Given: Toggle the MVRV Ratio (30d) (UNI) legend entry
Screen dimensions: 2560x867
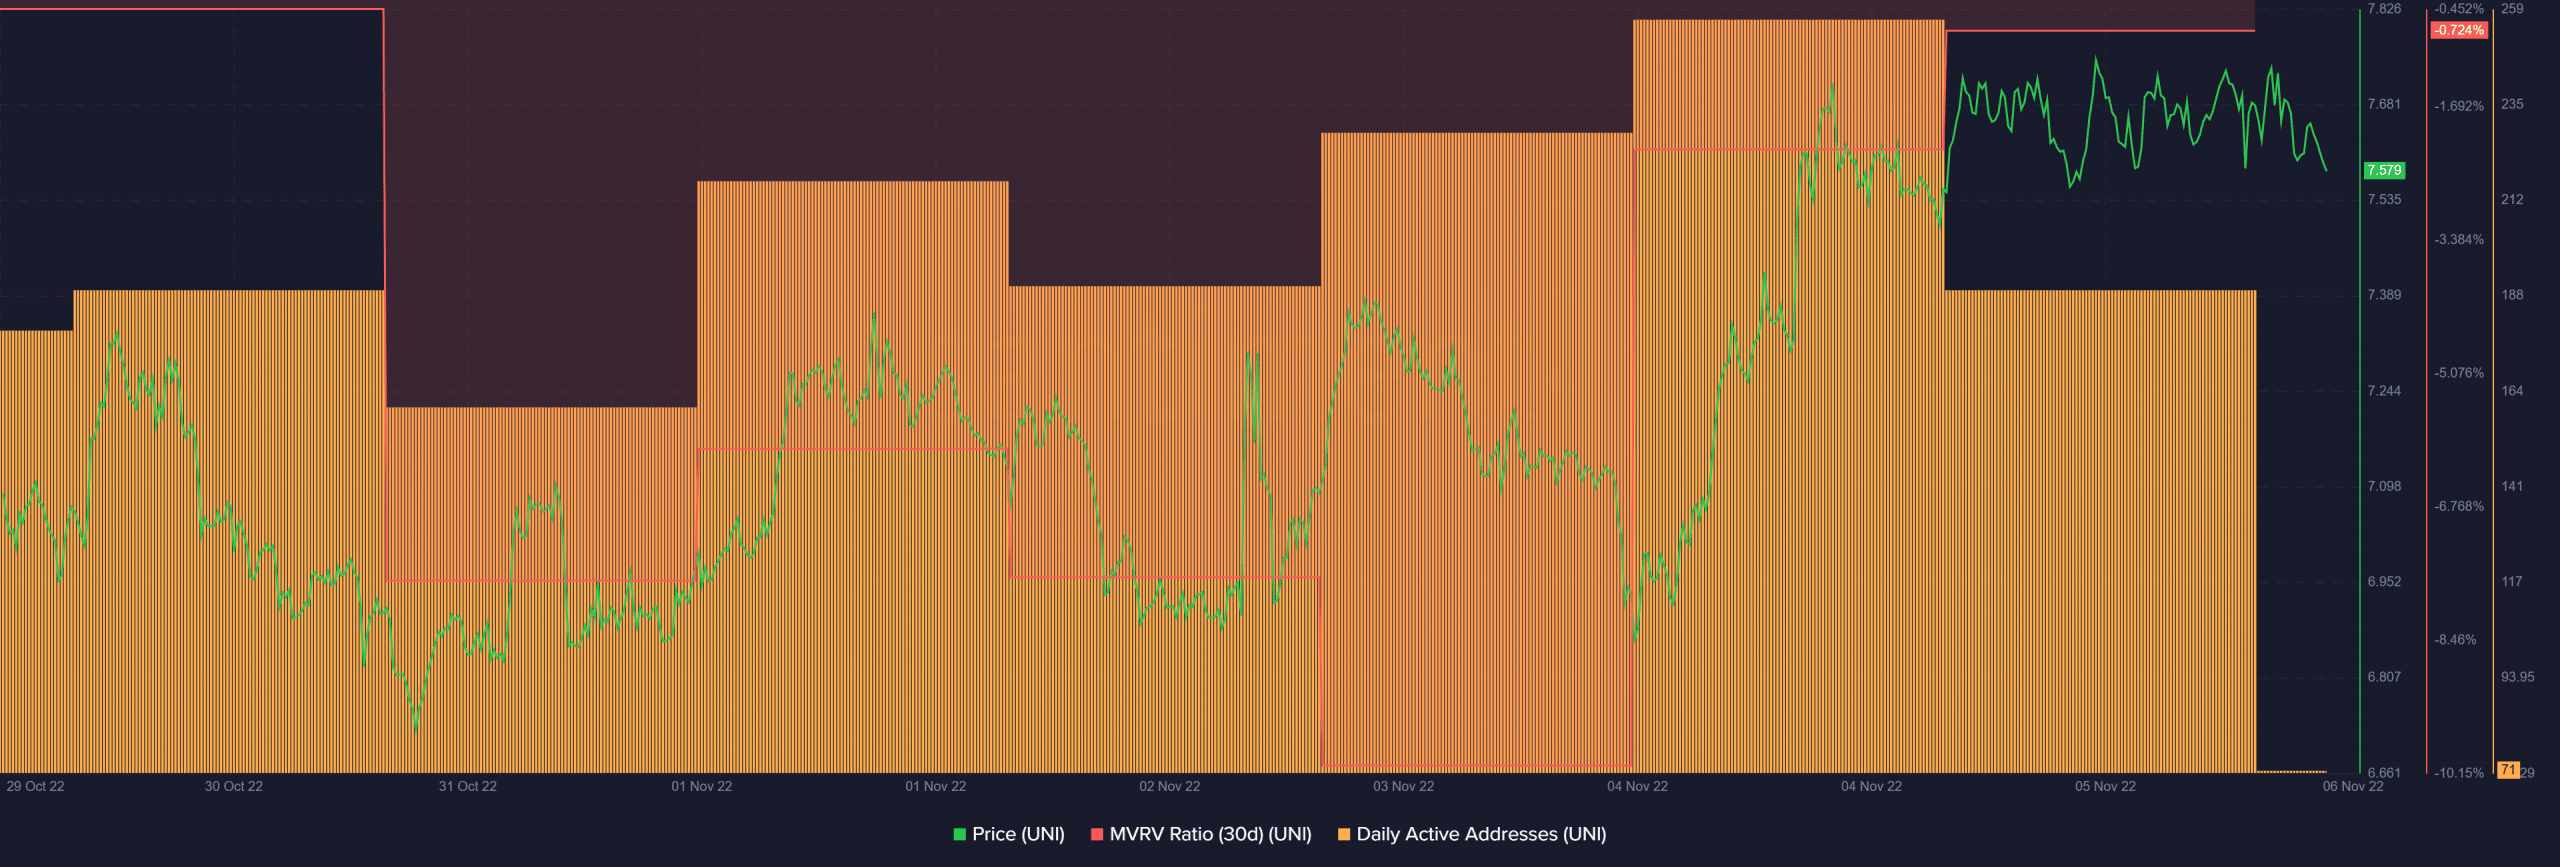Looking at the screenshot, I should [1201, 834].
